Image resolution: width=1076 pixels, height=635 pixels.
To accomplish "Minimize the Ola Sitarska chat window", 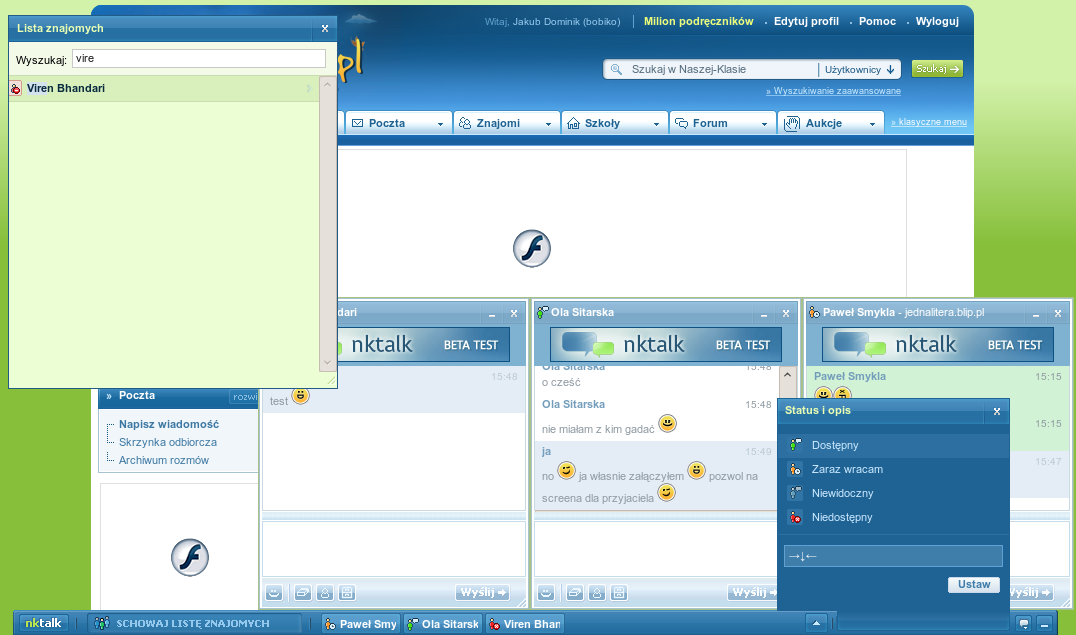I will (764, 314).
